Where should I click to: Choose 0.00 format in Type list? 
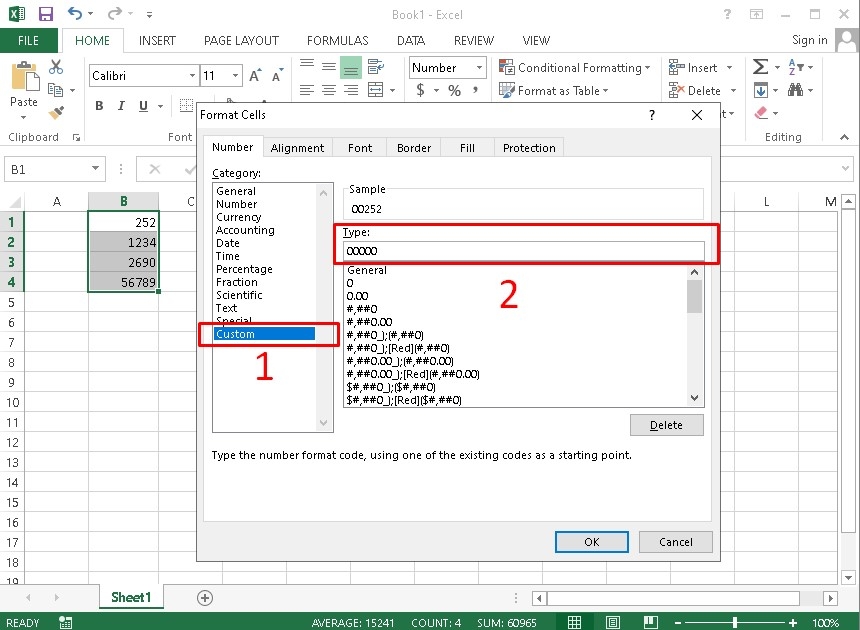[x=358, y=296]
